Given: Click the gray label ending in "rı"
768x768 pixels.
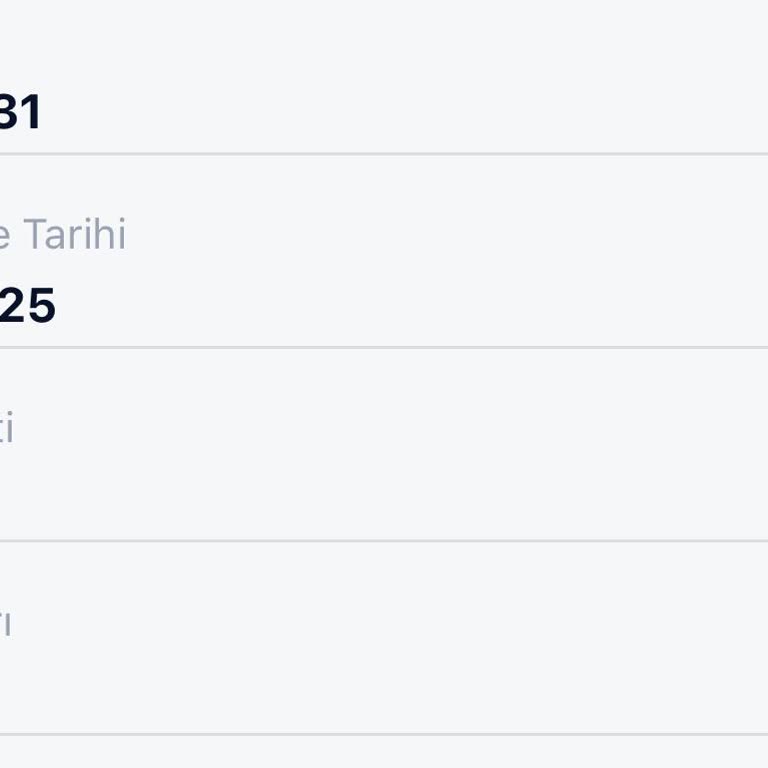Looking at the screenshot, I should point(5,622).
